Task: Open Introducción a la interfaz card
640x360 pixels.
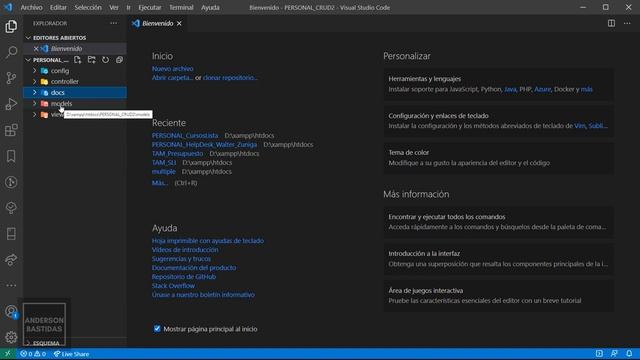Action: click(498, 259)
